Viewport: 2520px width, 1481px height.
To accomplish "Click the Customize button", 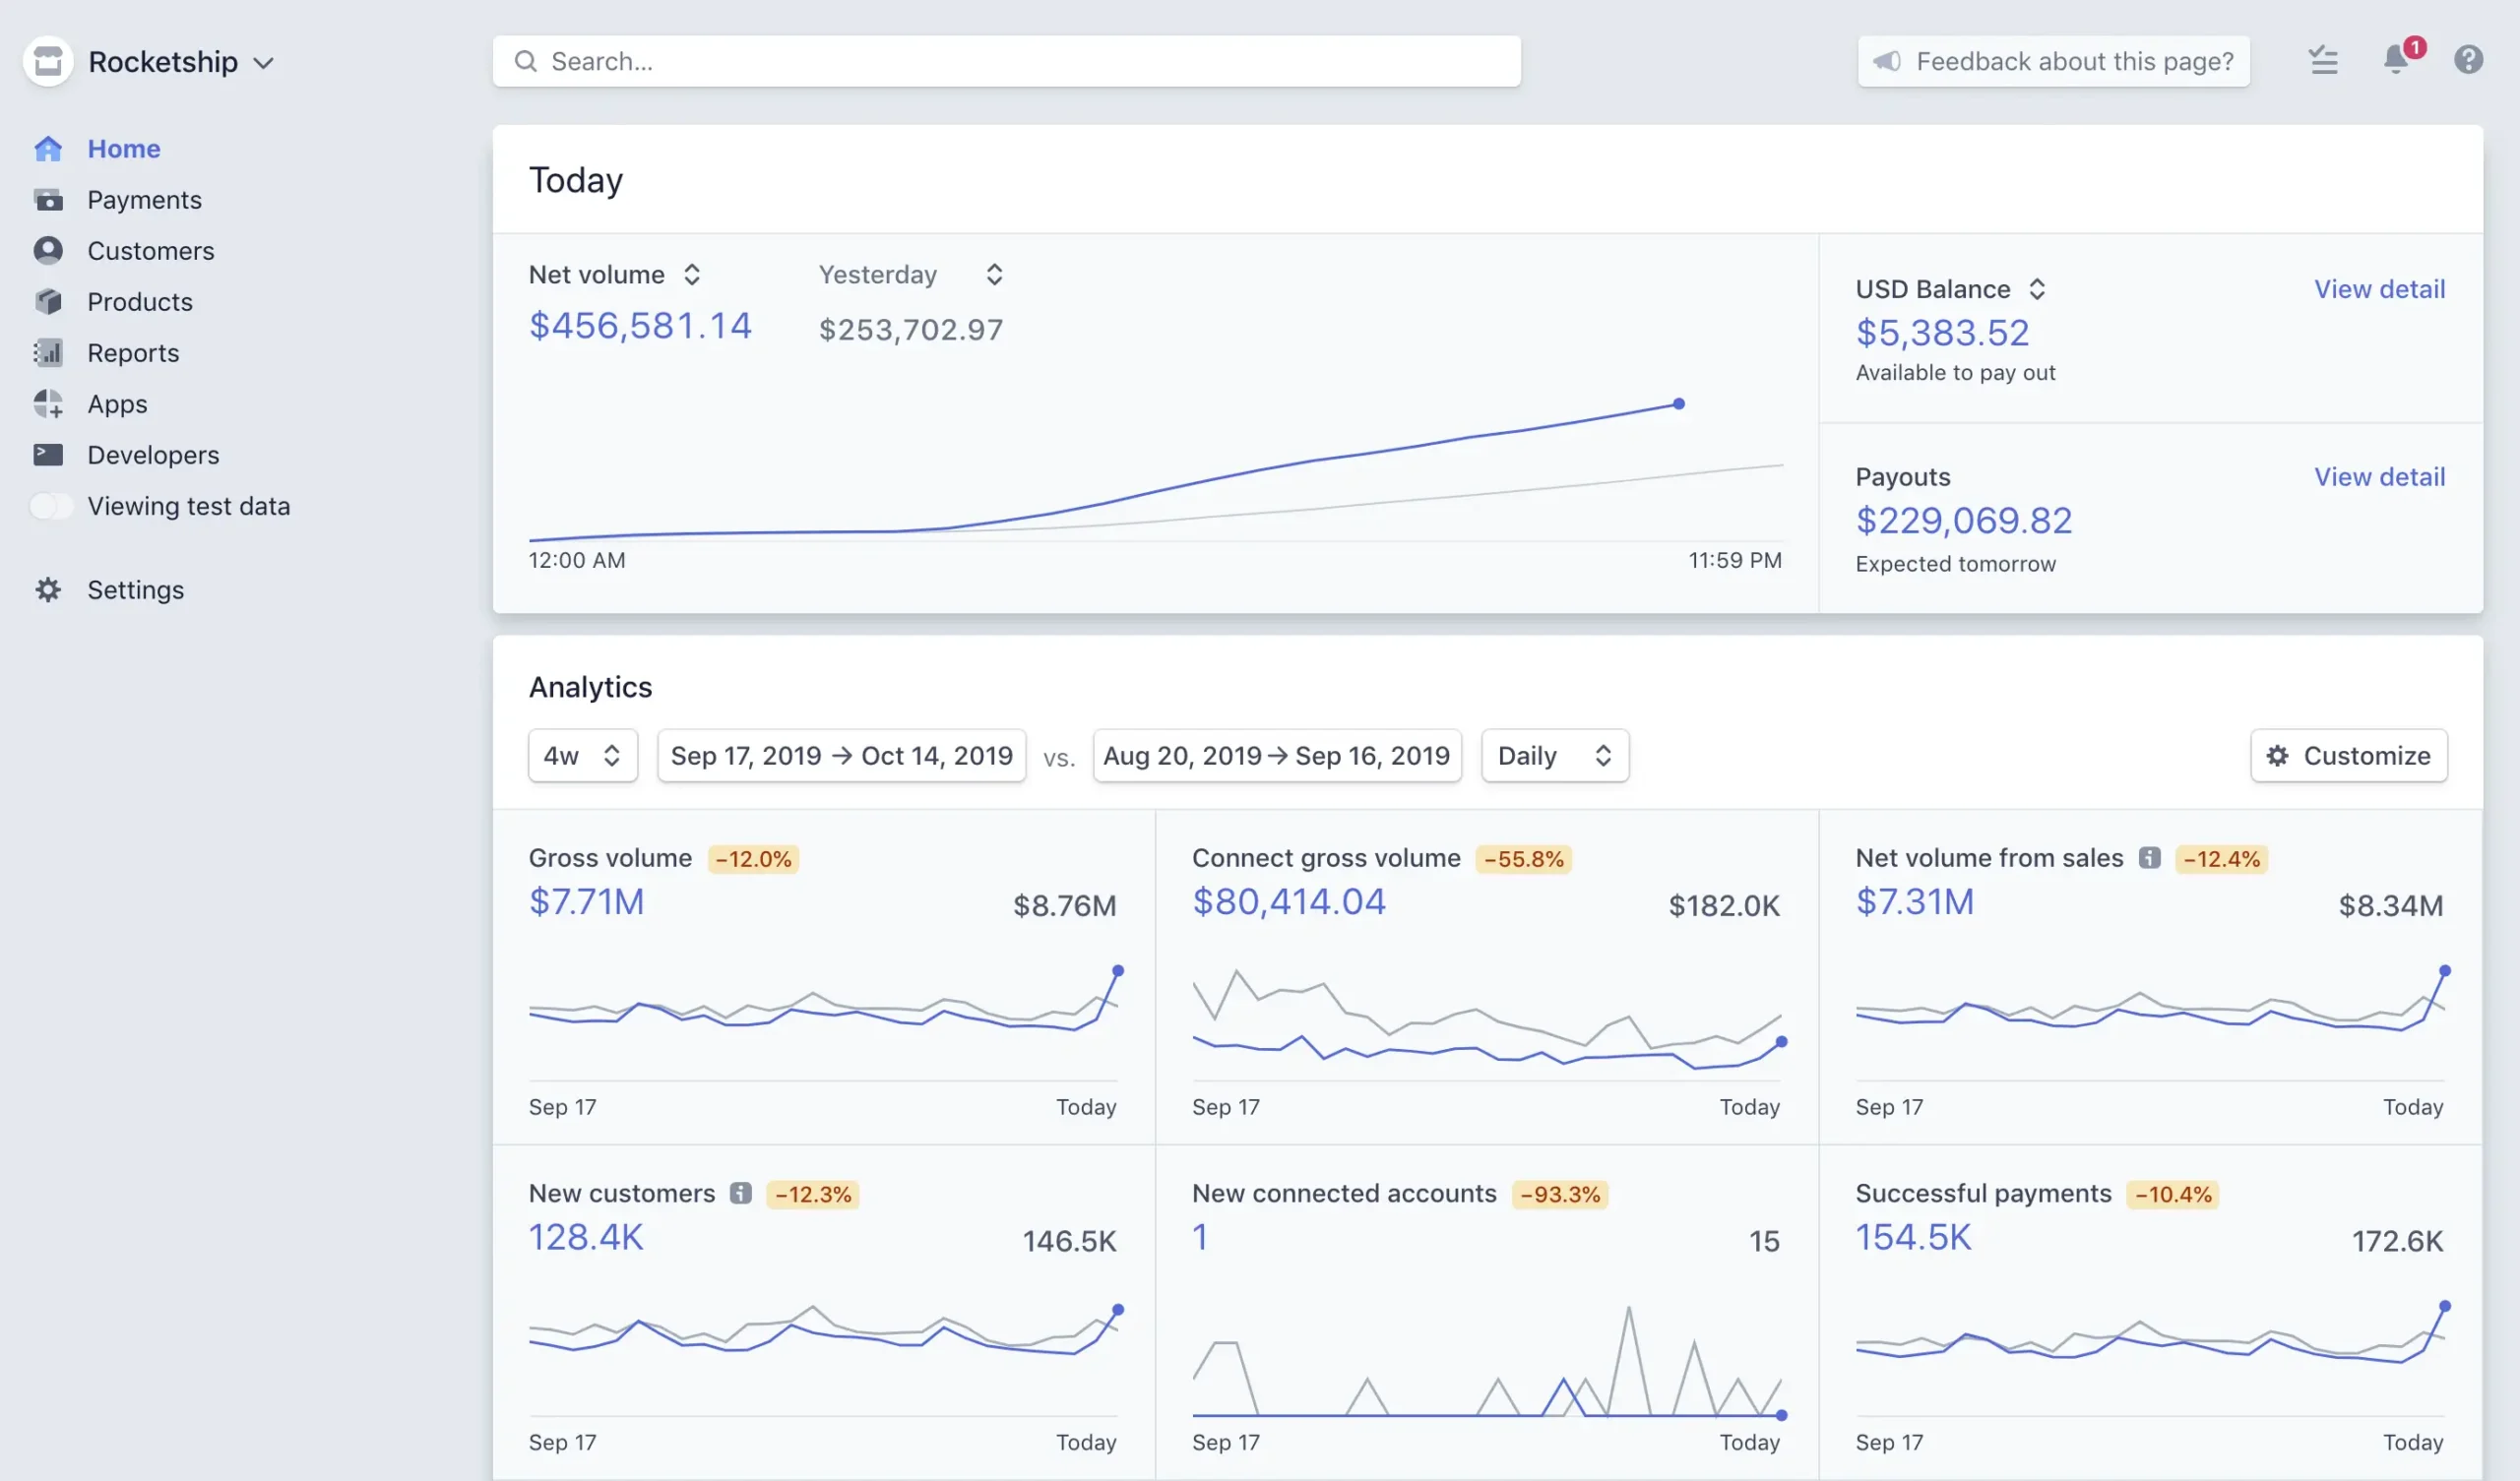I will (x=2348, y=756).
